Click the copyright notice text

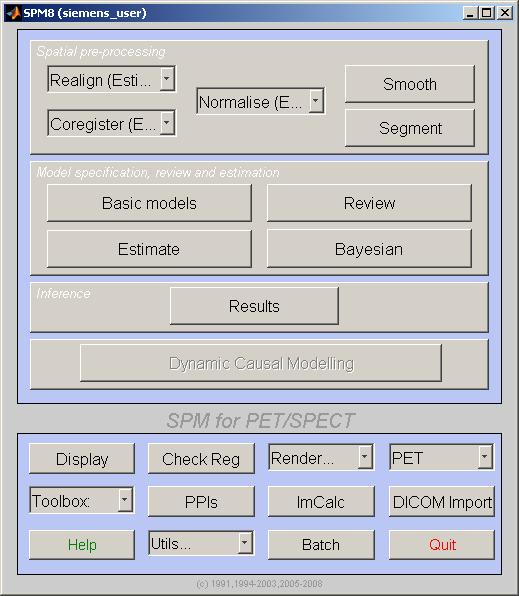260,583
